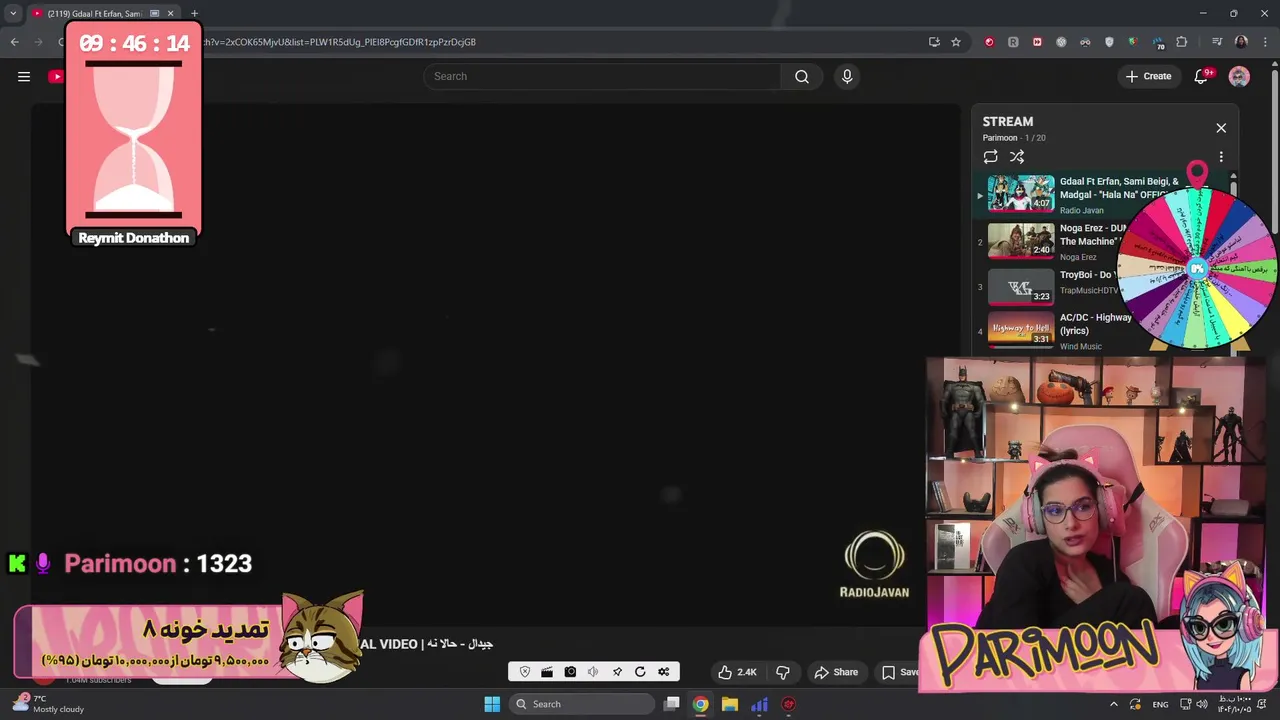Open STREAM playlist three-dot options

[1221, 157]
